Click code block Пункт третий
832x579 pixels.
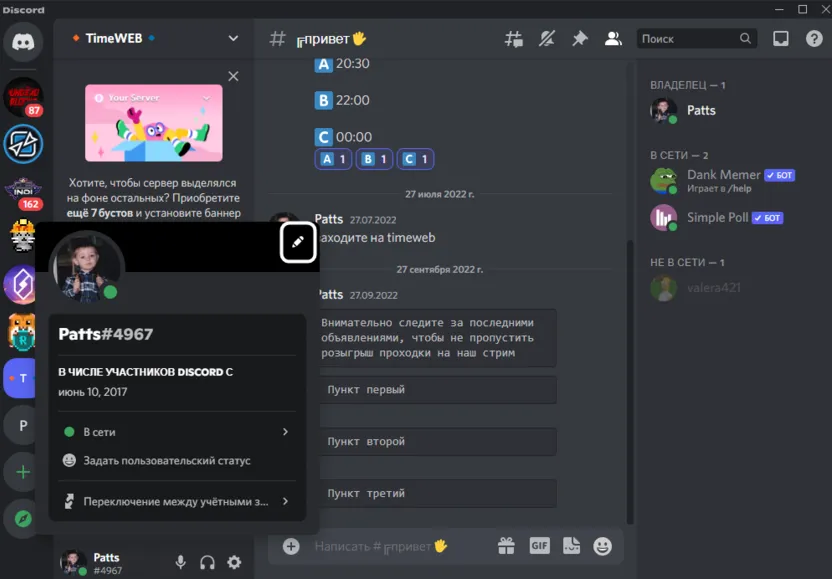click(x=439, y=494)
